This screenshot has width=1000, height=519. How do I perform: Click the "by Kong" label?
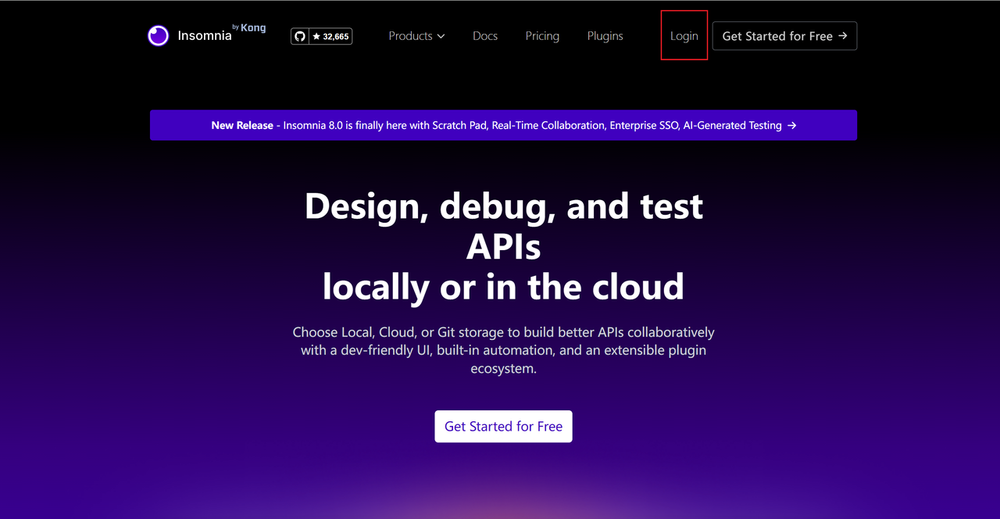tap(249, 28)
